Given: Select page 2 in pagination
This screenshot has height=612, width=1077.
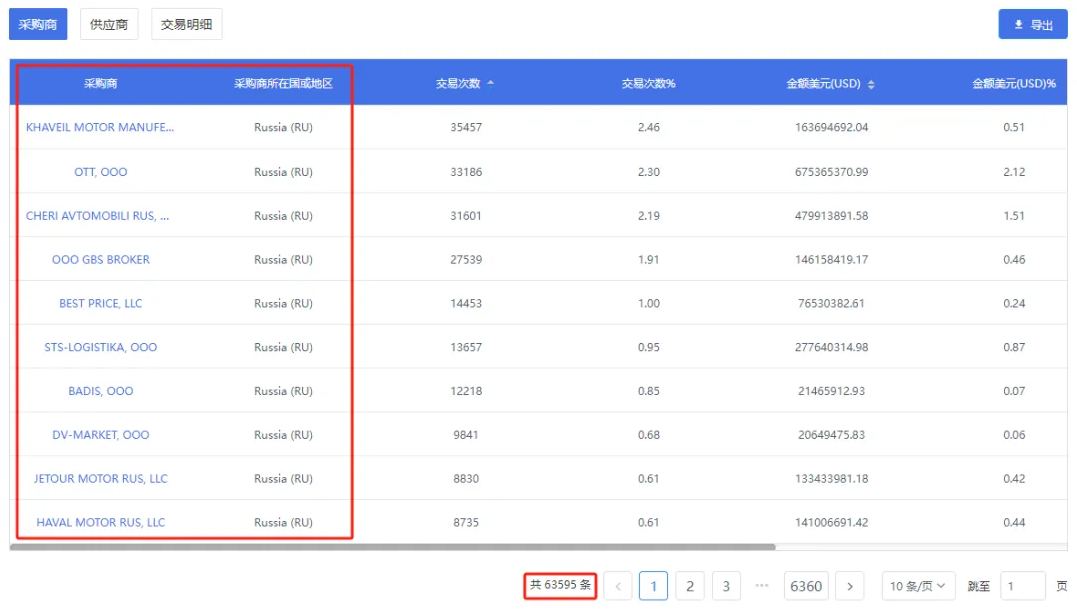Looking at the screenshot, I should [690, 586].
